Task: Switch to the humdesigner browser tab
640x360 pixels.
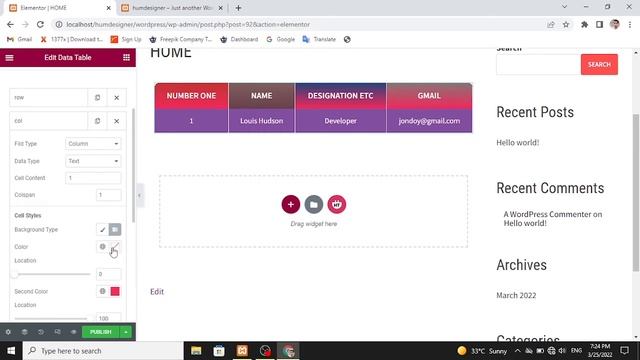Action: pos(171,8)
